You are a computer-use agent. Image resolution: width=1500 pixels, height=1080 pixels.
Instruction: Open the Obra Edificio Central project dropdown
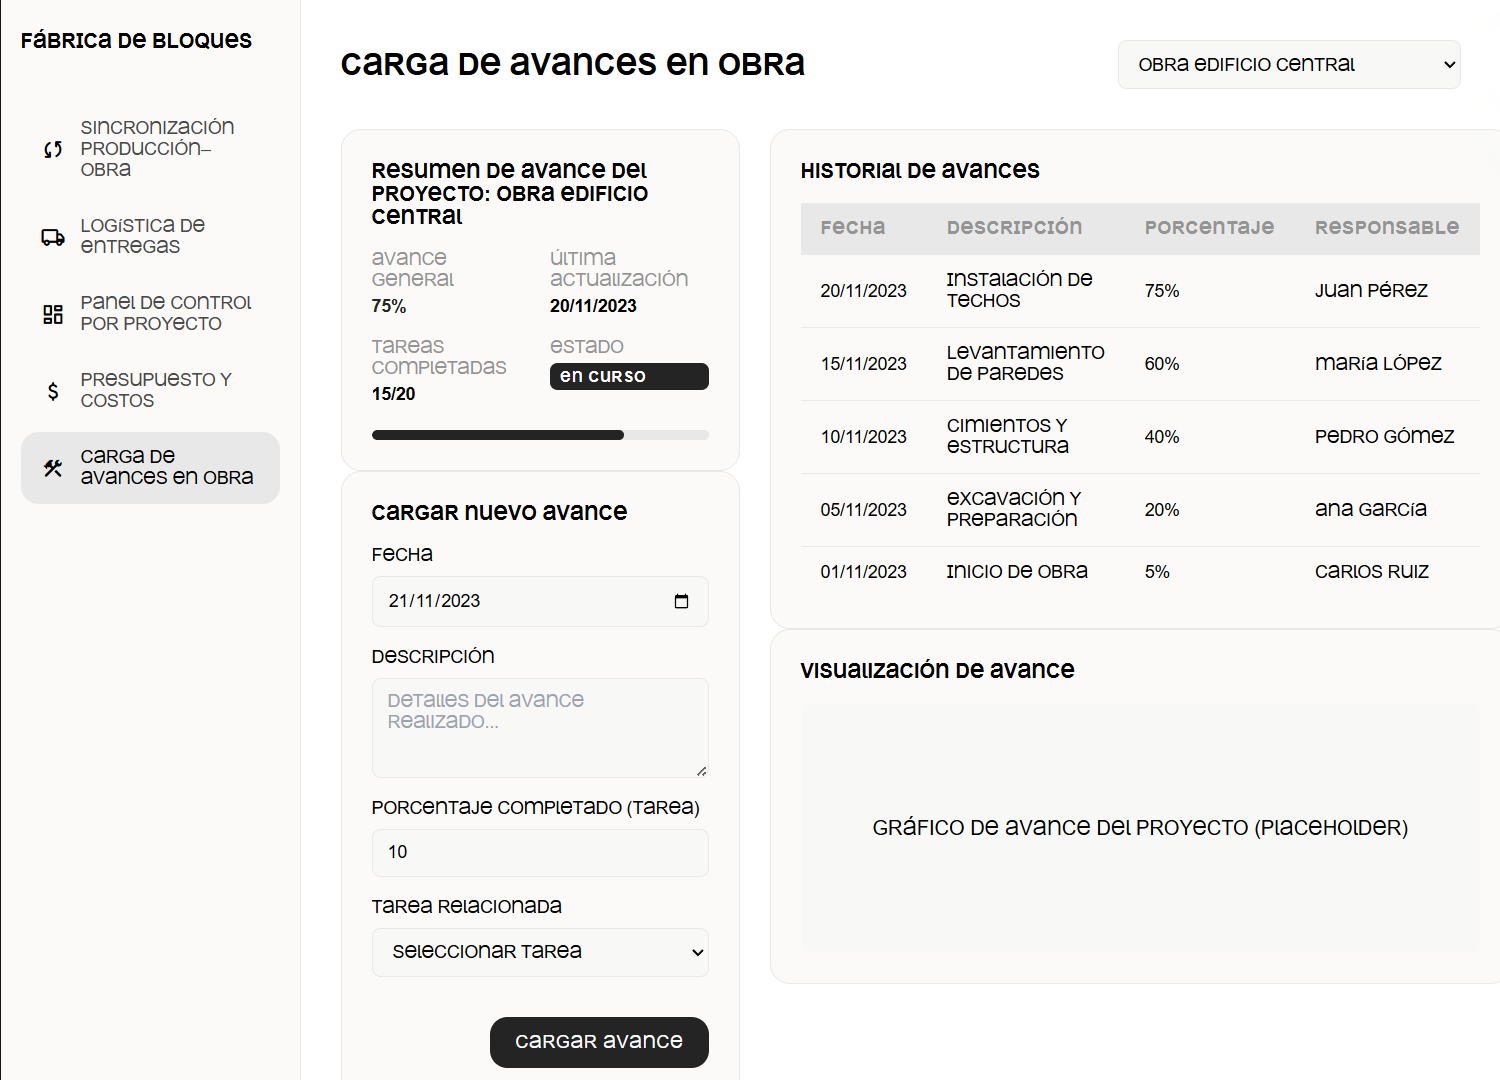coord(1289,64)
